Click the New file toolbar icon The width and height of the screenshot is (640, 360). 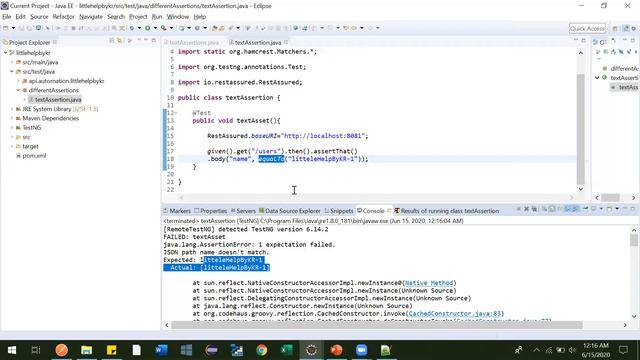(x=6, y=28)
